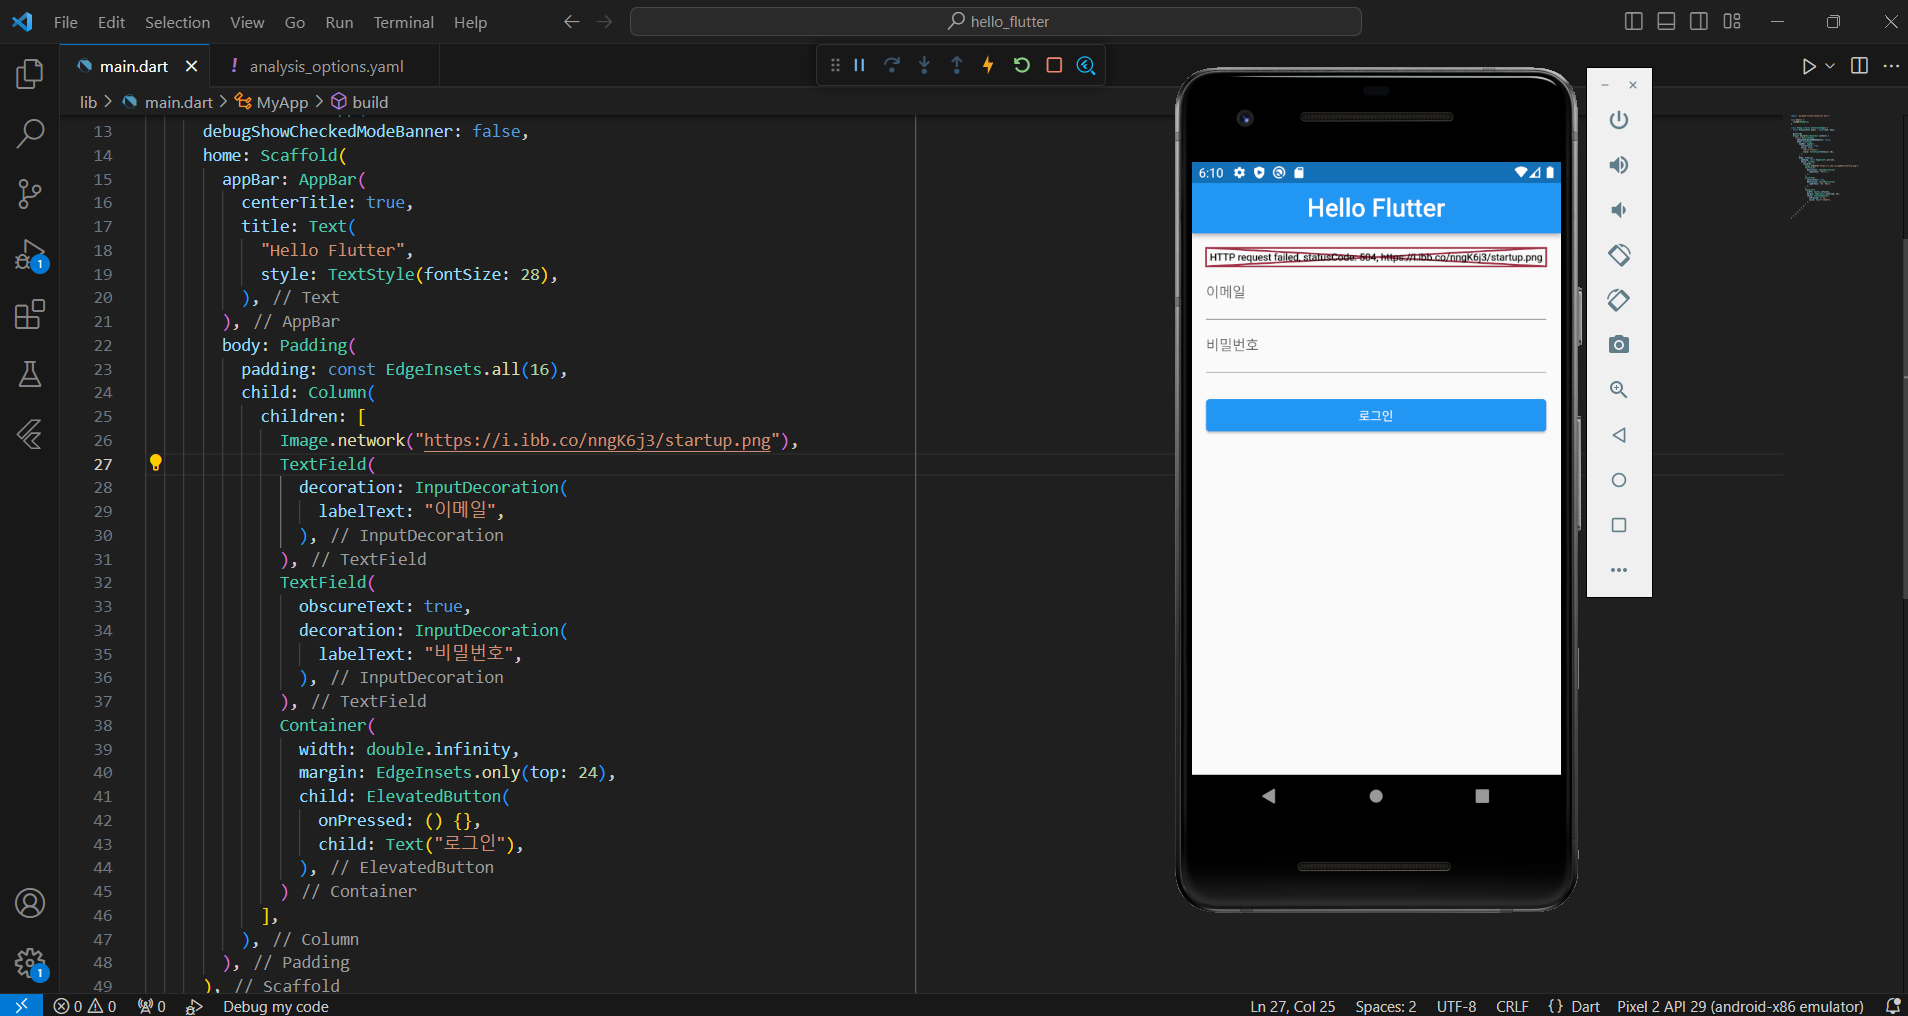This screenshot has width=1908, height=1016.
Task: Click the emulator volume down button
Action: point(1619,210)
